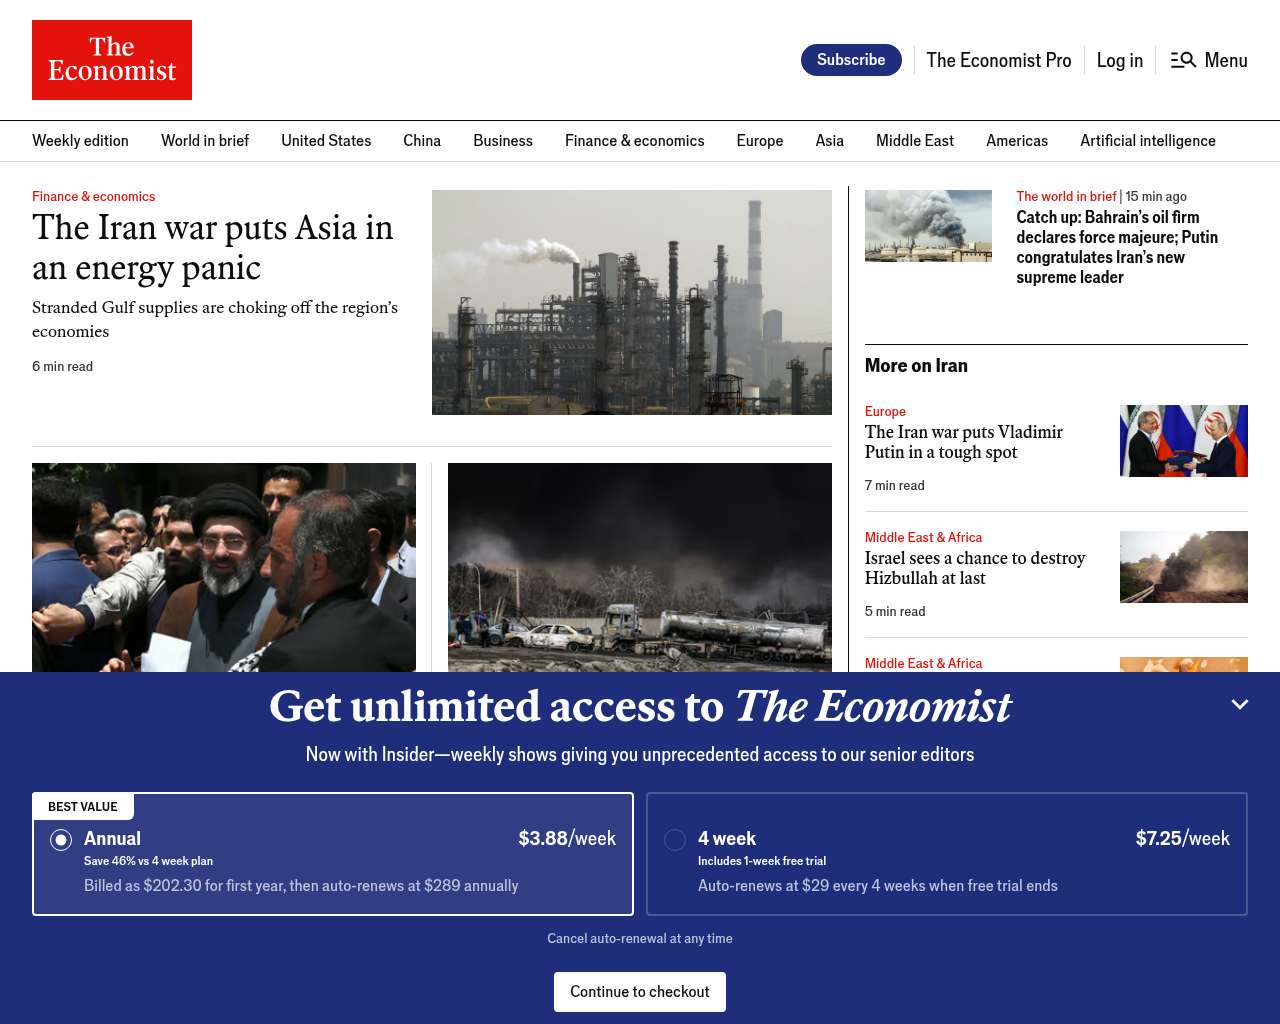Open Weekly edition nav item
Viewport: 1280px width, 1024px height.
80,141
